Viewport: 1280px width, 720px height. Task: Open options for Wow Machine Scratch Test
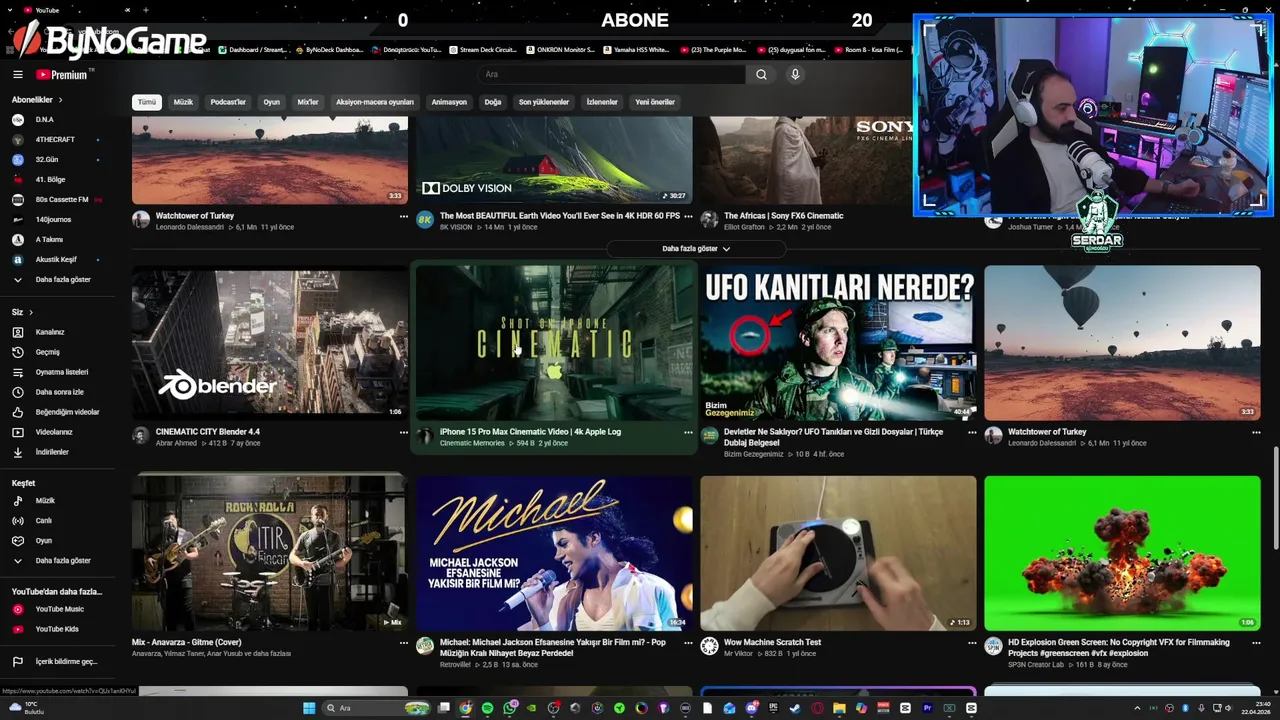click(972, 643)
